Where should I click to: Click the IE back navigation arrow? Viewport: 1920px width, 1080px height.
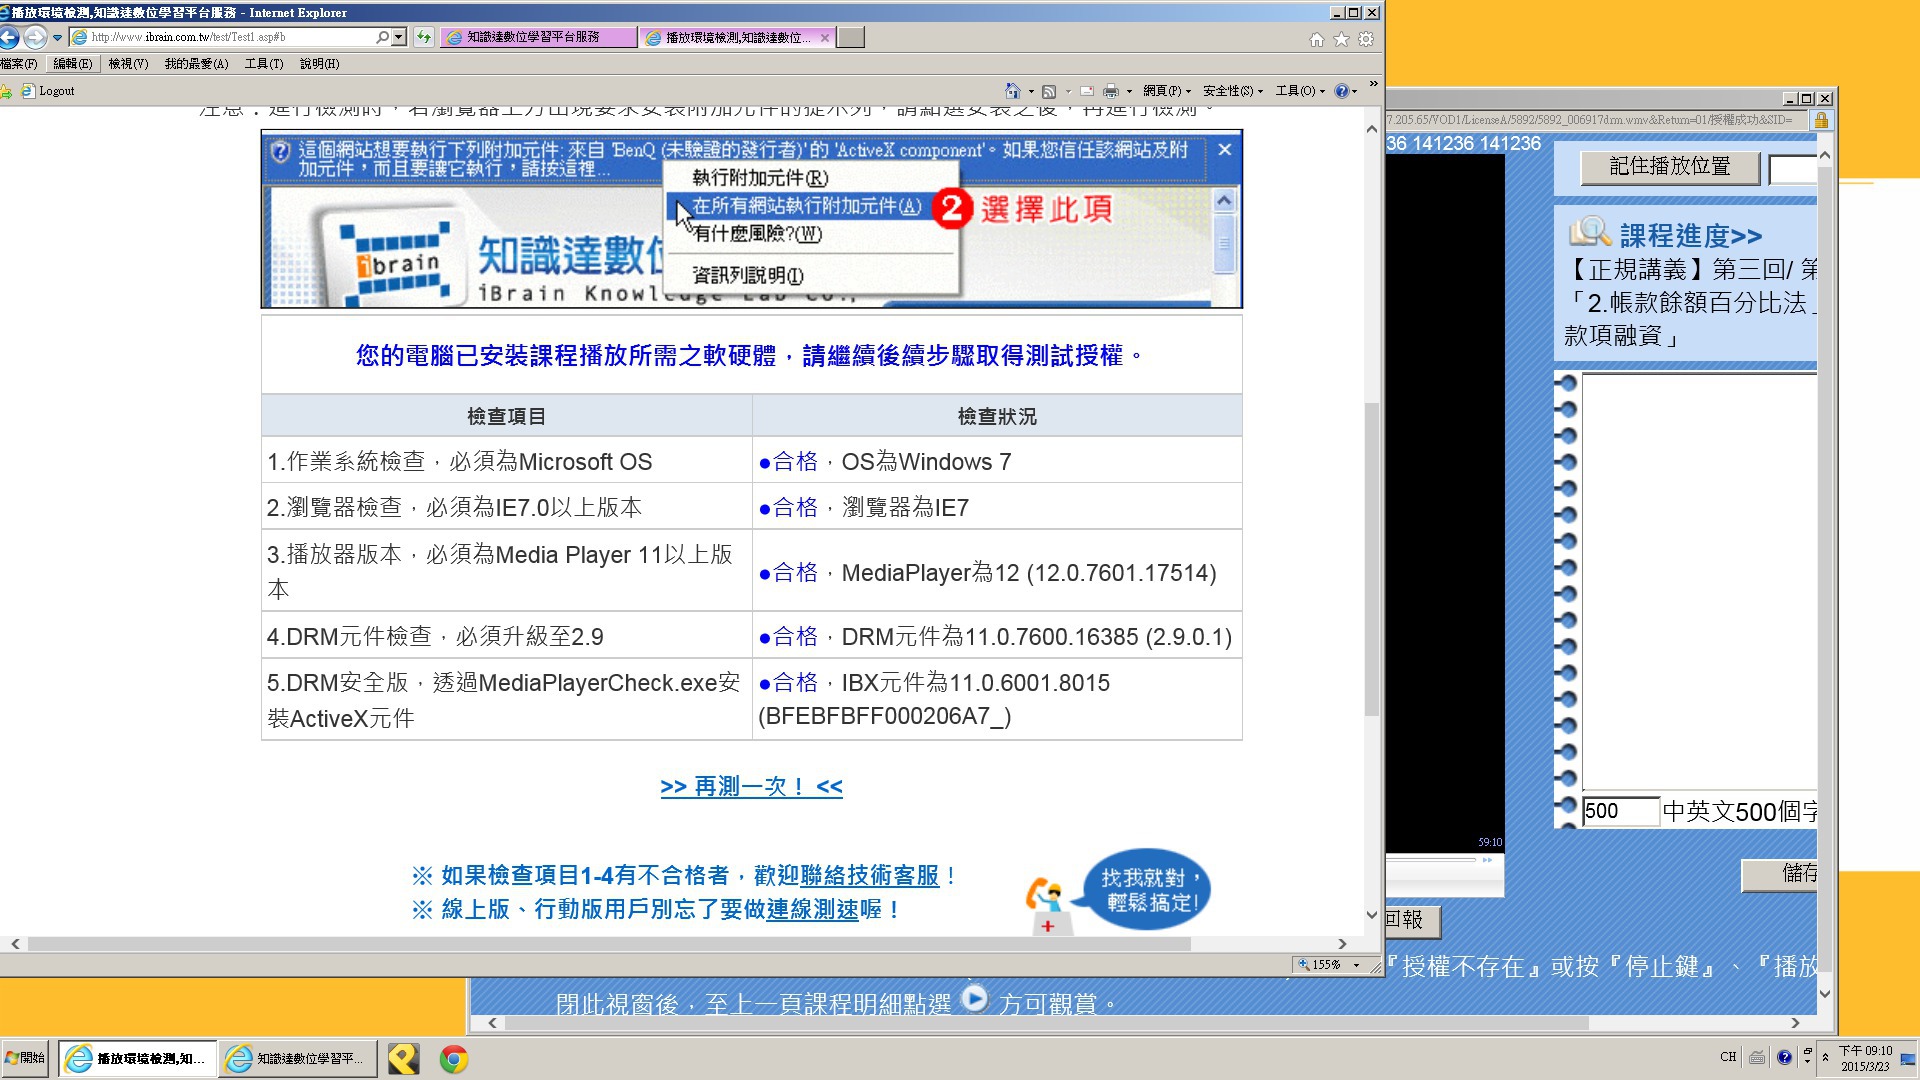tap(9, 38)
